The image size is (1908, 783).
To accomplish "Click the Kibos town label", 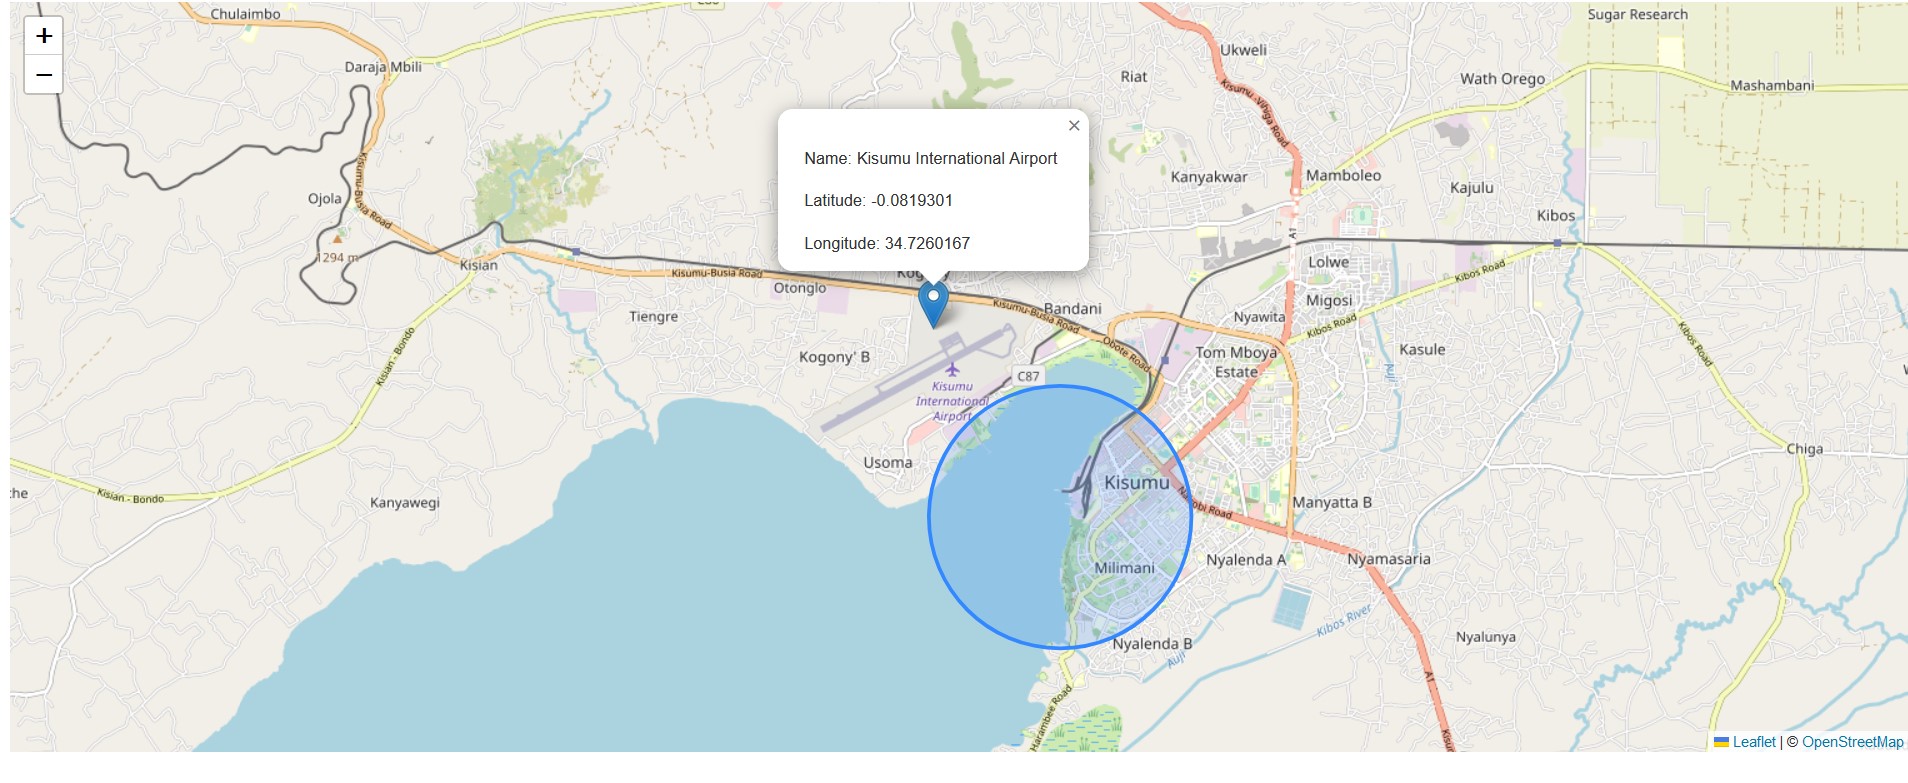I will point(1556,215).
